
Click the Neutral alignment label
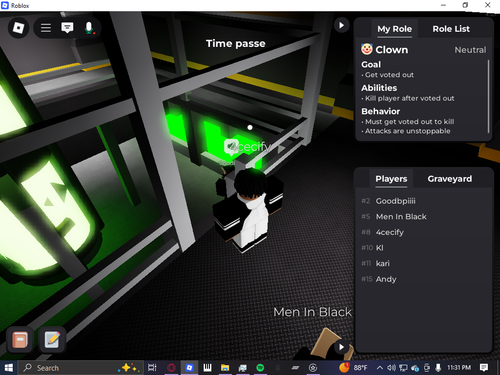pyautogui.click(x=470, y=50)
